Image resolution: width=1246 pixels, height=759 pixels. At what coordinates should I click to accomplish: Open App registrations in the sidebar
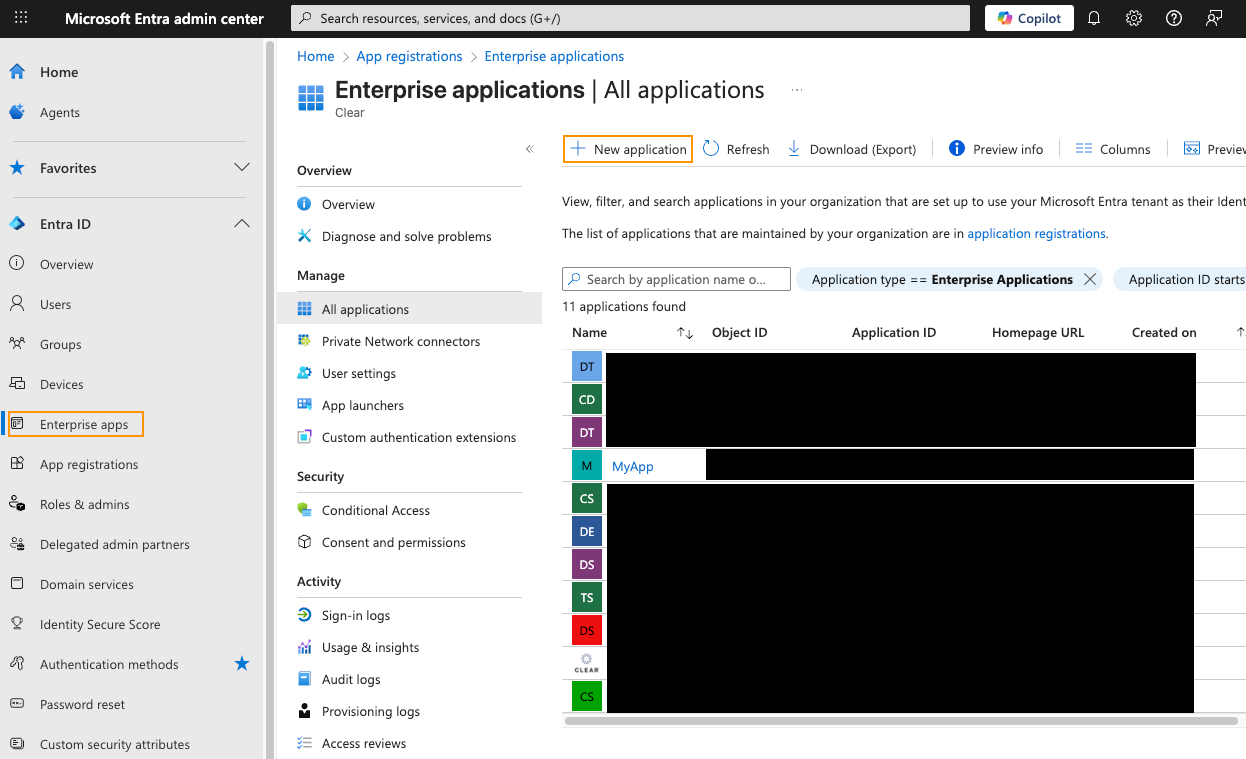89,464
